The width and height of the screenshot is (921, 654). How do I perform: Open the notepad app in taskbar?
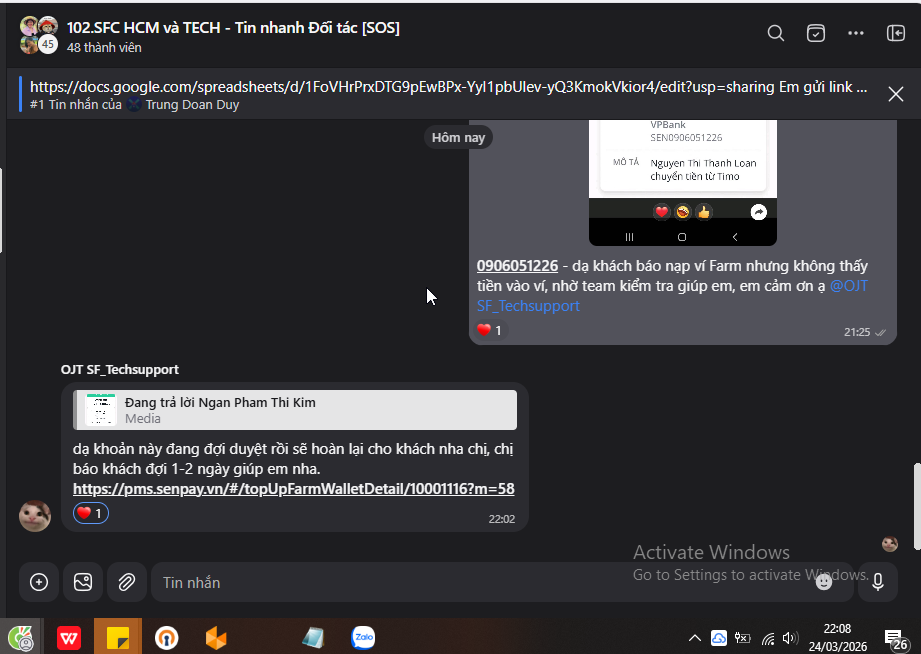tap(313, 638)
